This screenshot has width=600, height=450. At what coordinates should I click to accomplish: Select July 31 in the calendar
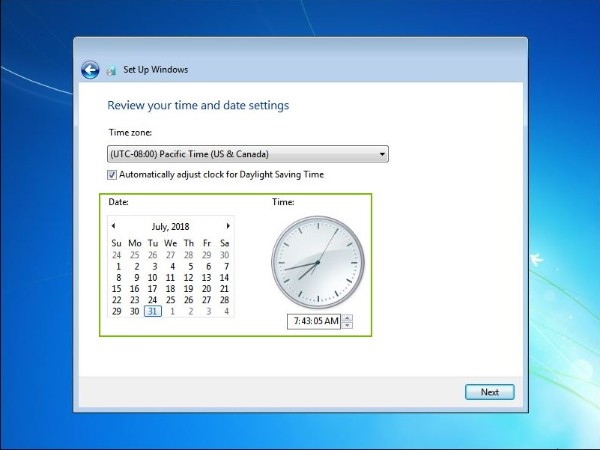pos(153,311)
